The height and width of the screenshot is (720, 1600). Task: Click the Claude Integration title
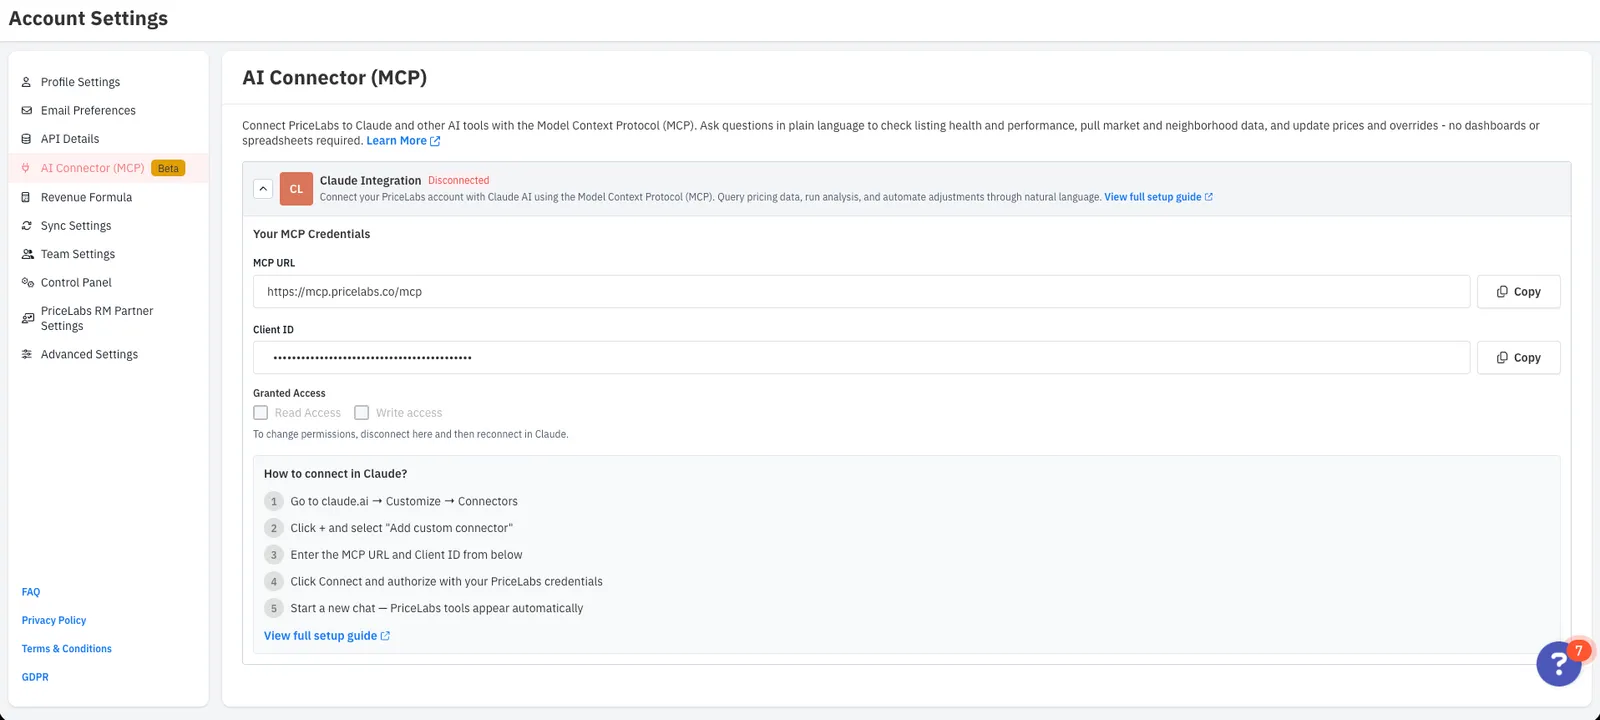click(x=370, y=181)
